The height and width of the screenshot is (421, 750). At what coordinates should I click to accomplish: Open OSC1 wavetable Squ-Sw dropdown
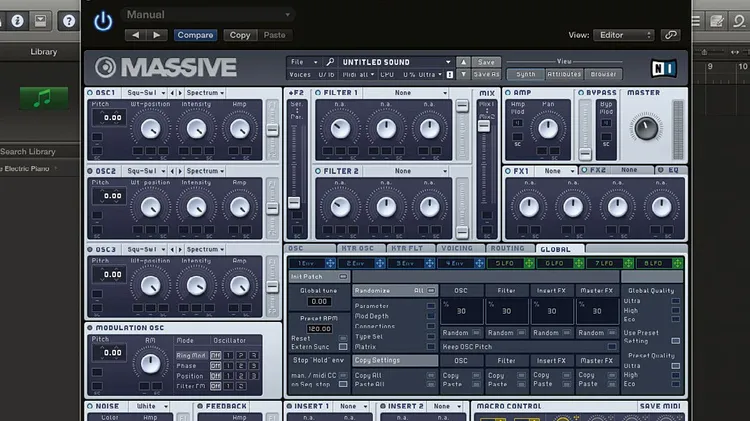click(145, 93)
